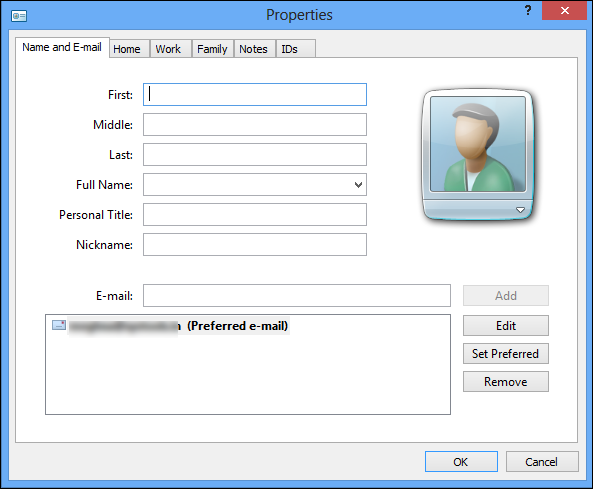Remove the selected e-mail address
Viewport: 593px width, 489px height.
(x=506, y=382)
